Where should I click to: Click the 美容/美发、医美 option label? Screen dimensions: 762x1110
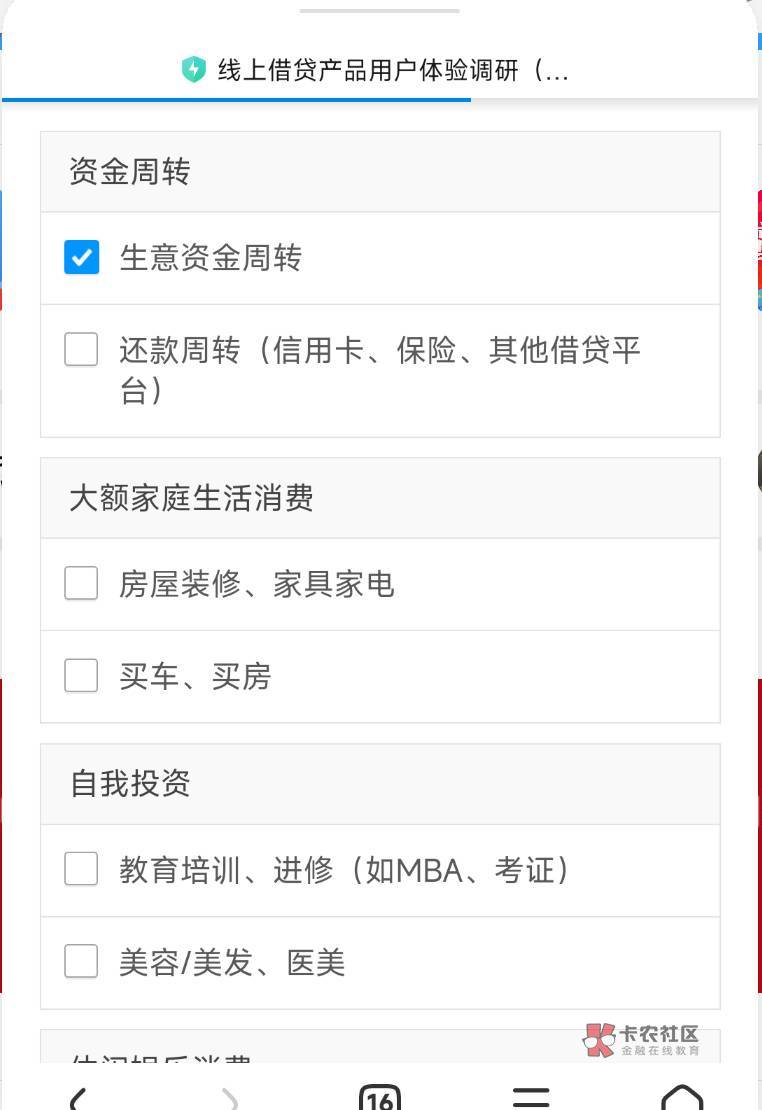pos(232,963)
